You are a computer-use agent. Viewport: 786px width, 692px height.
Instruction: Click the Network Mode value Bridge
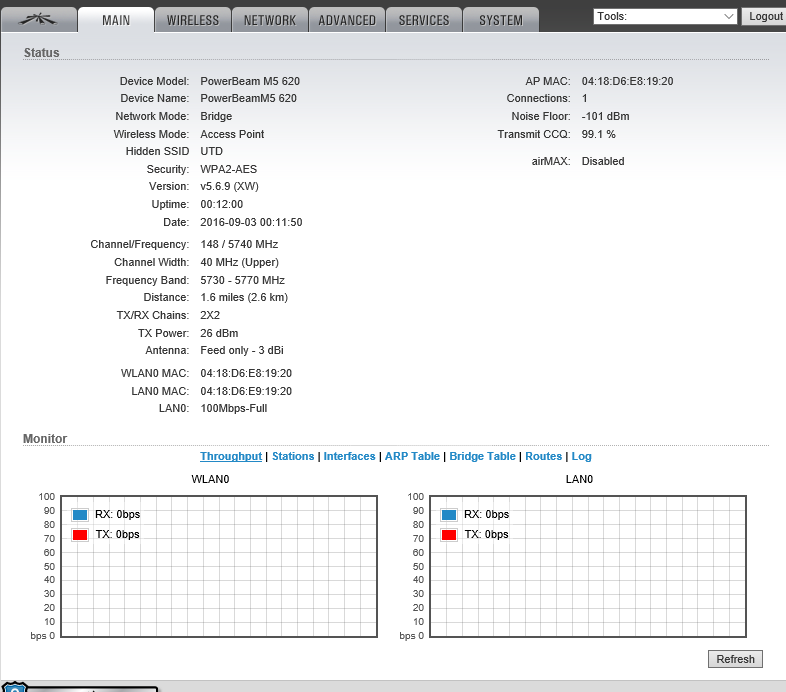pos(216,116)
